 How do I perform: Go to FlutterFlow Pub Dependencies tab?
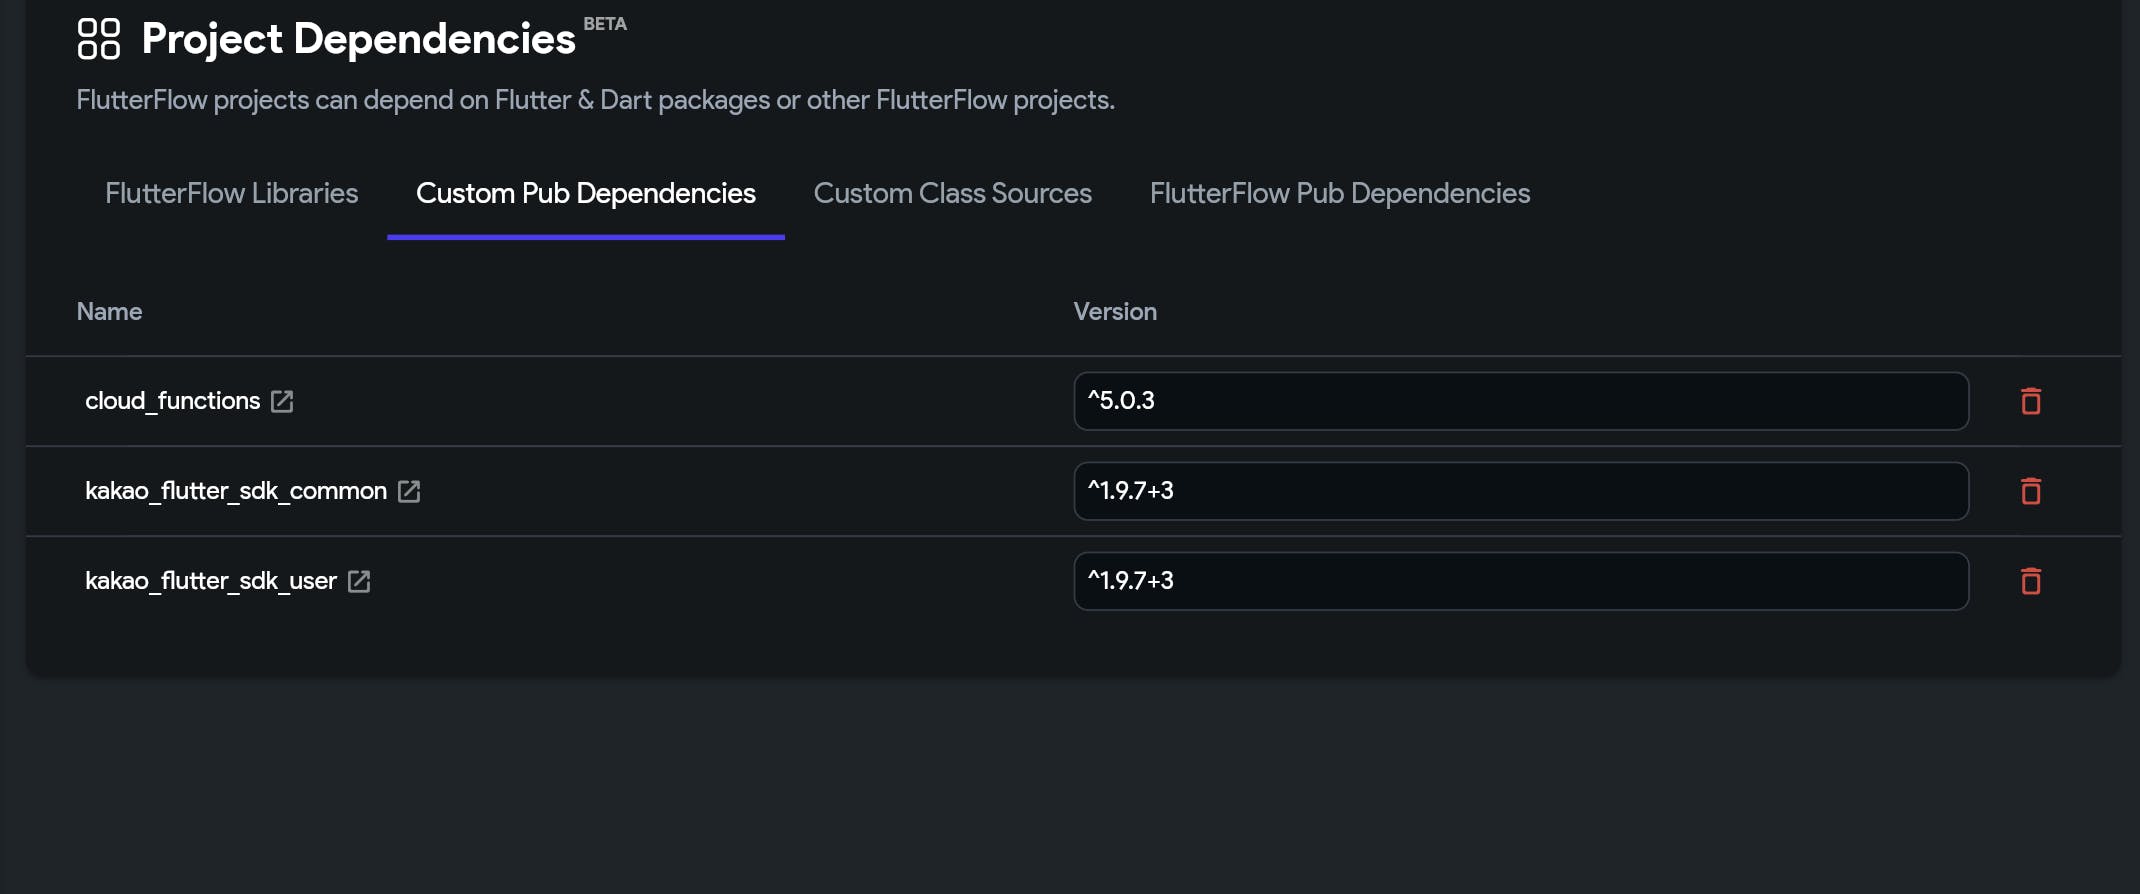[x=1339, y=193]
